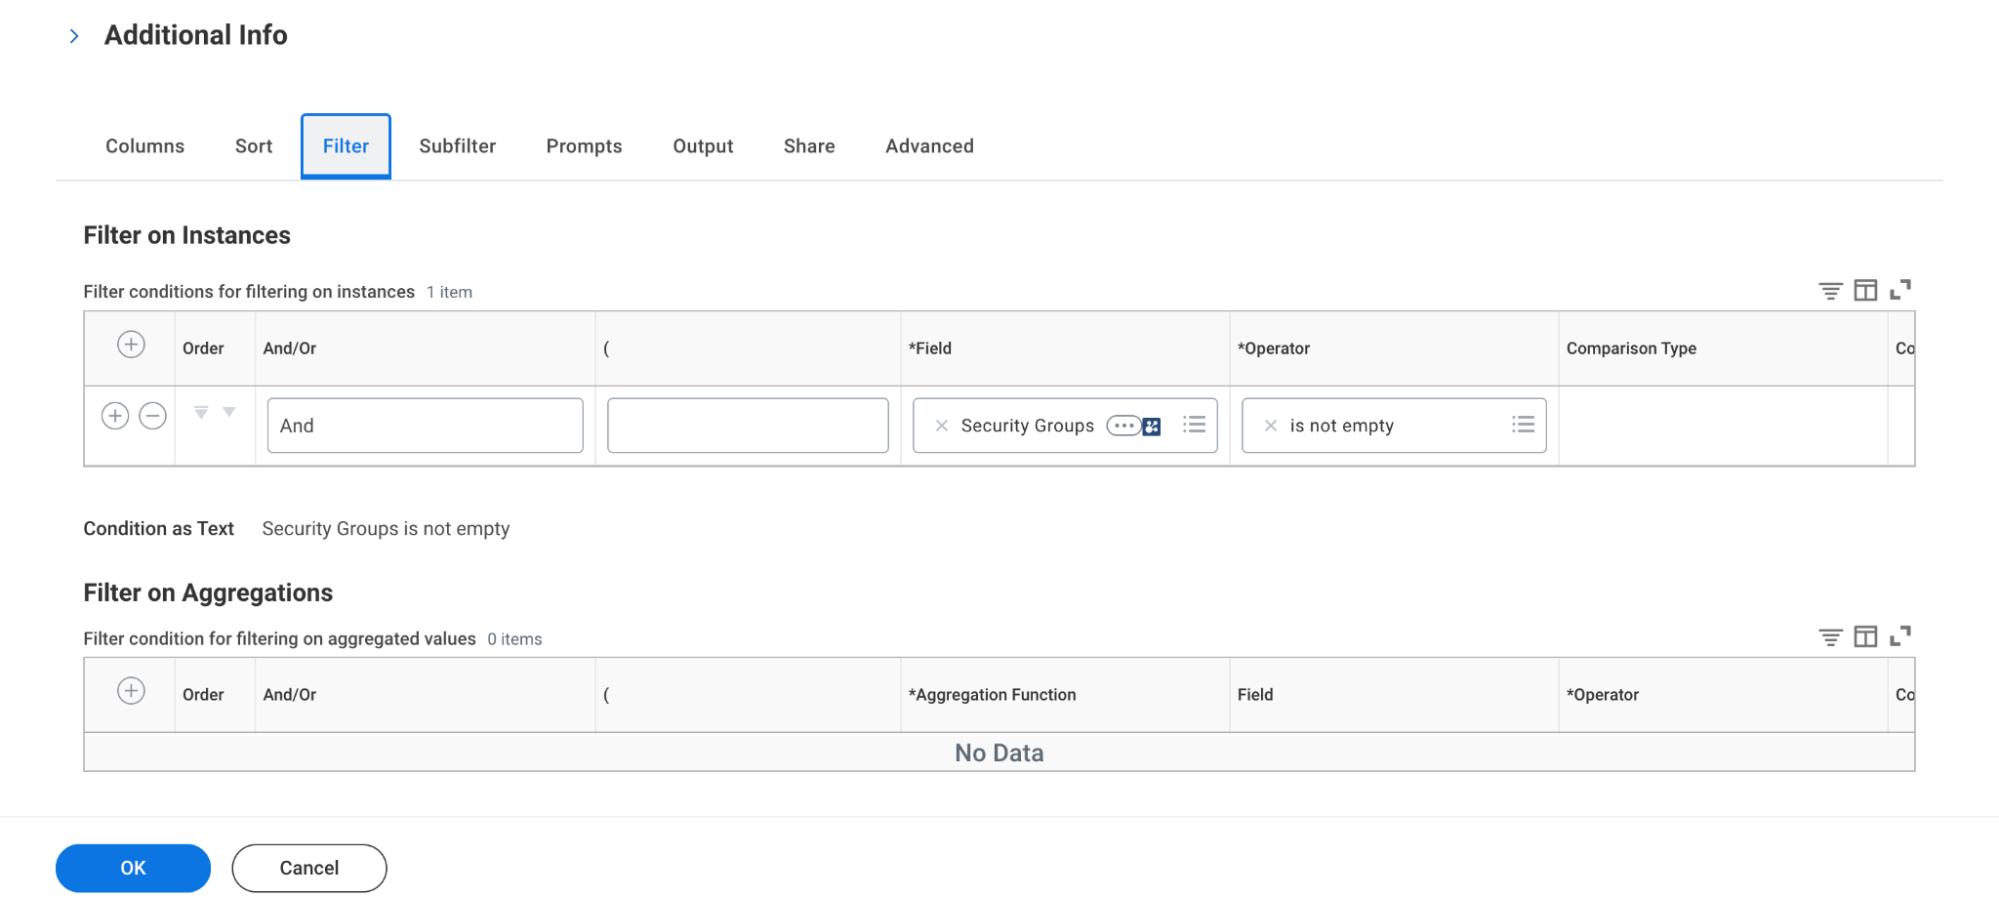Move Security Groups row to bottom
This screenshot has width=1999, height=918.
point(201,412)
